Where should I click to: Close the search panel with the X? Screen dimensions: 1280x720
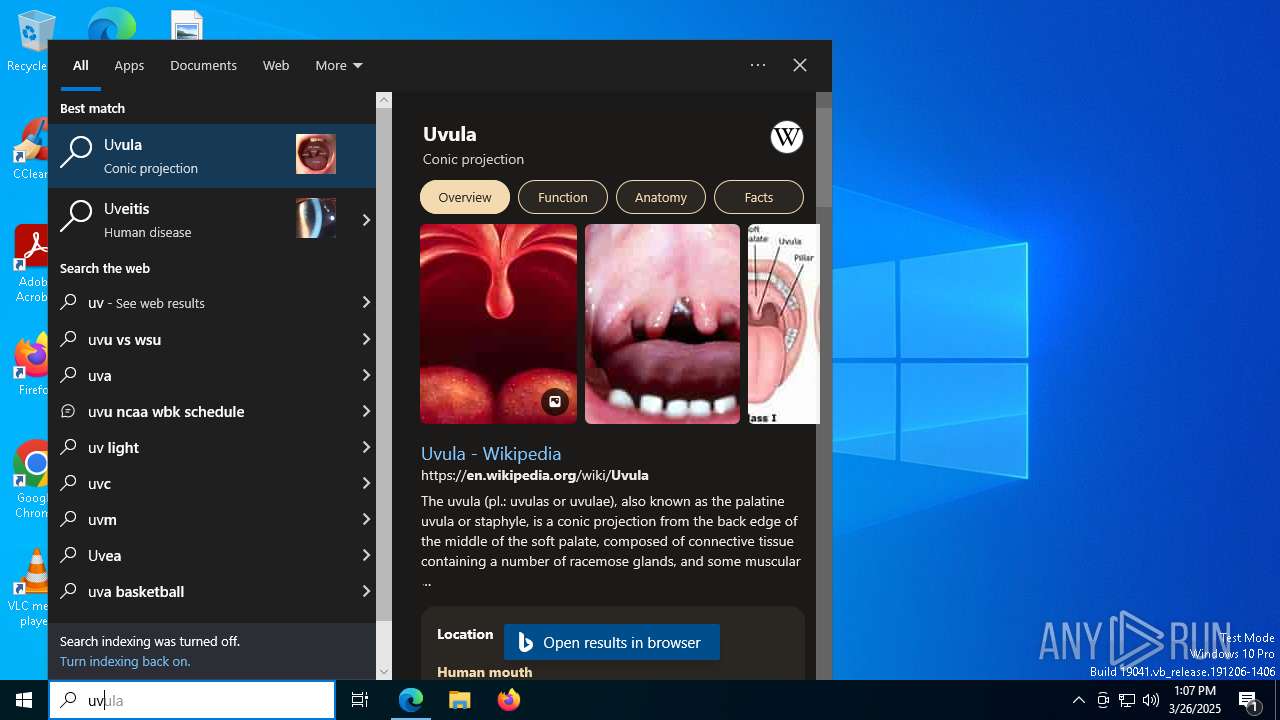click(800, 65)
